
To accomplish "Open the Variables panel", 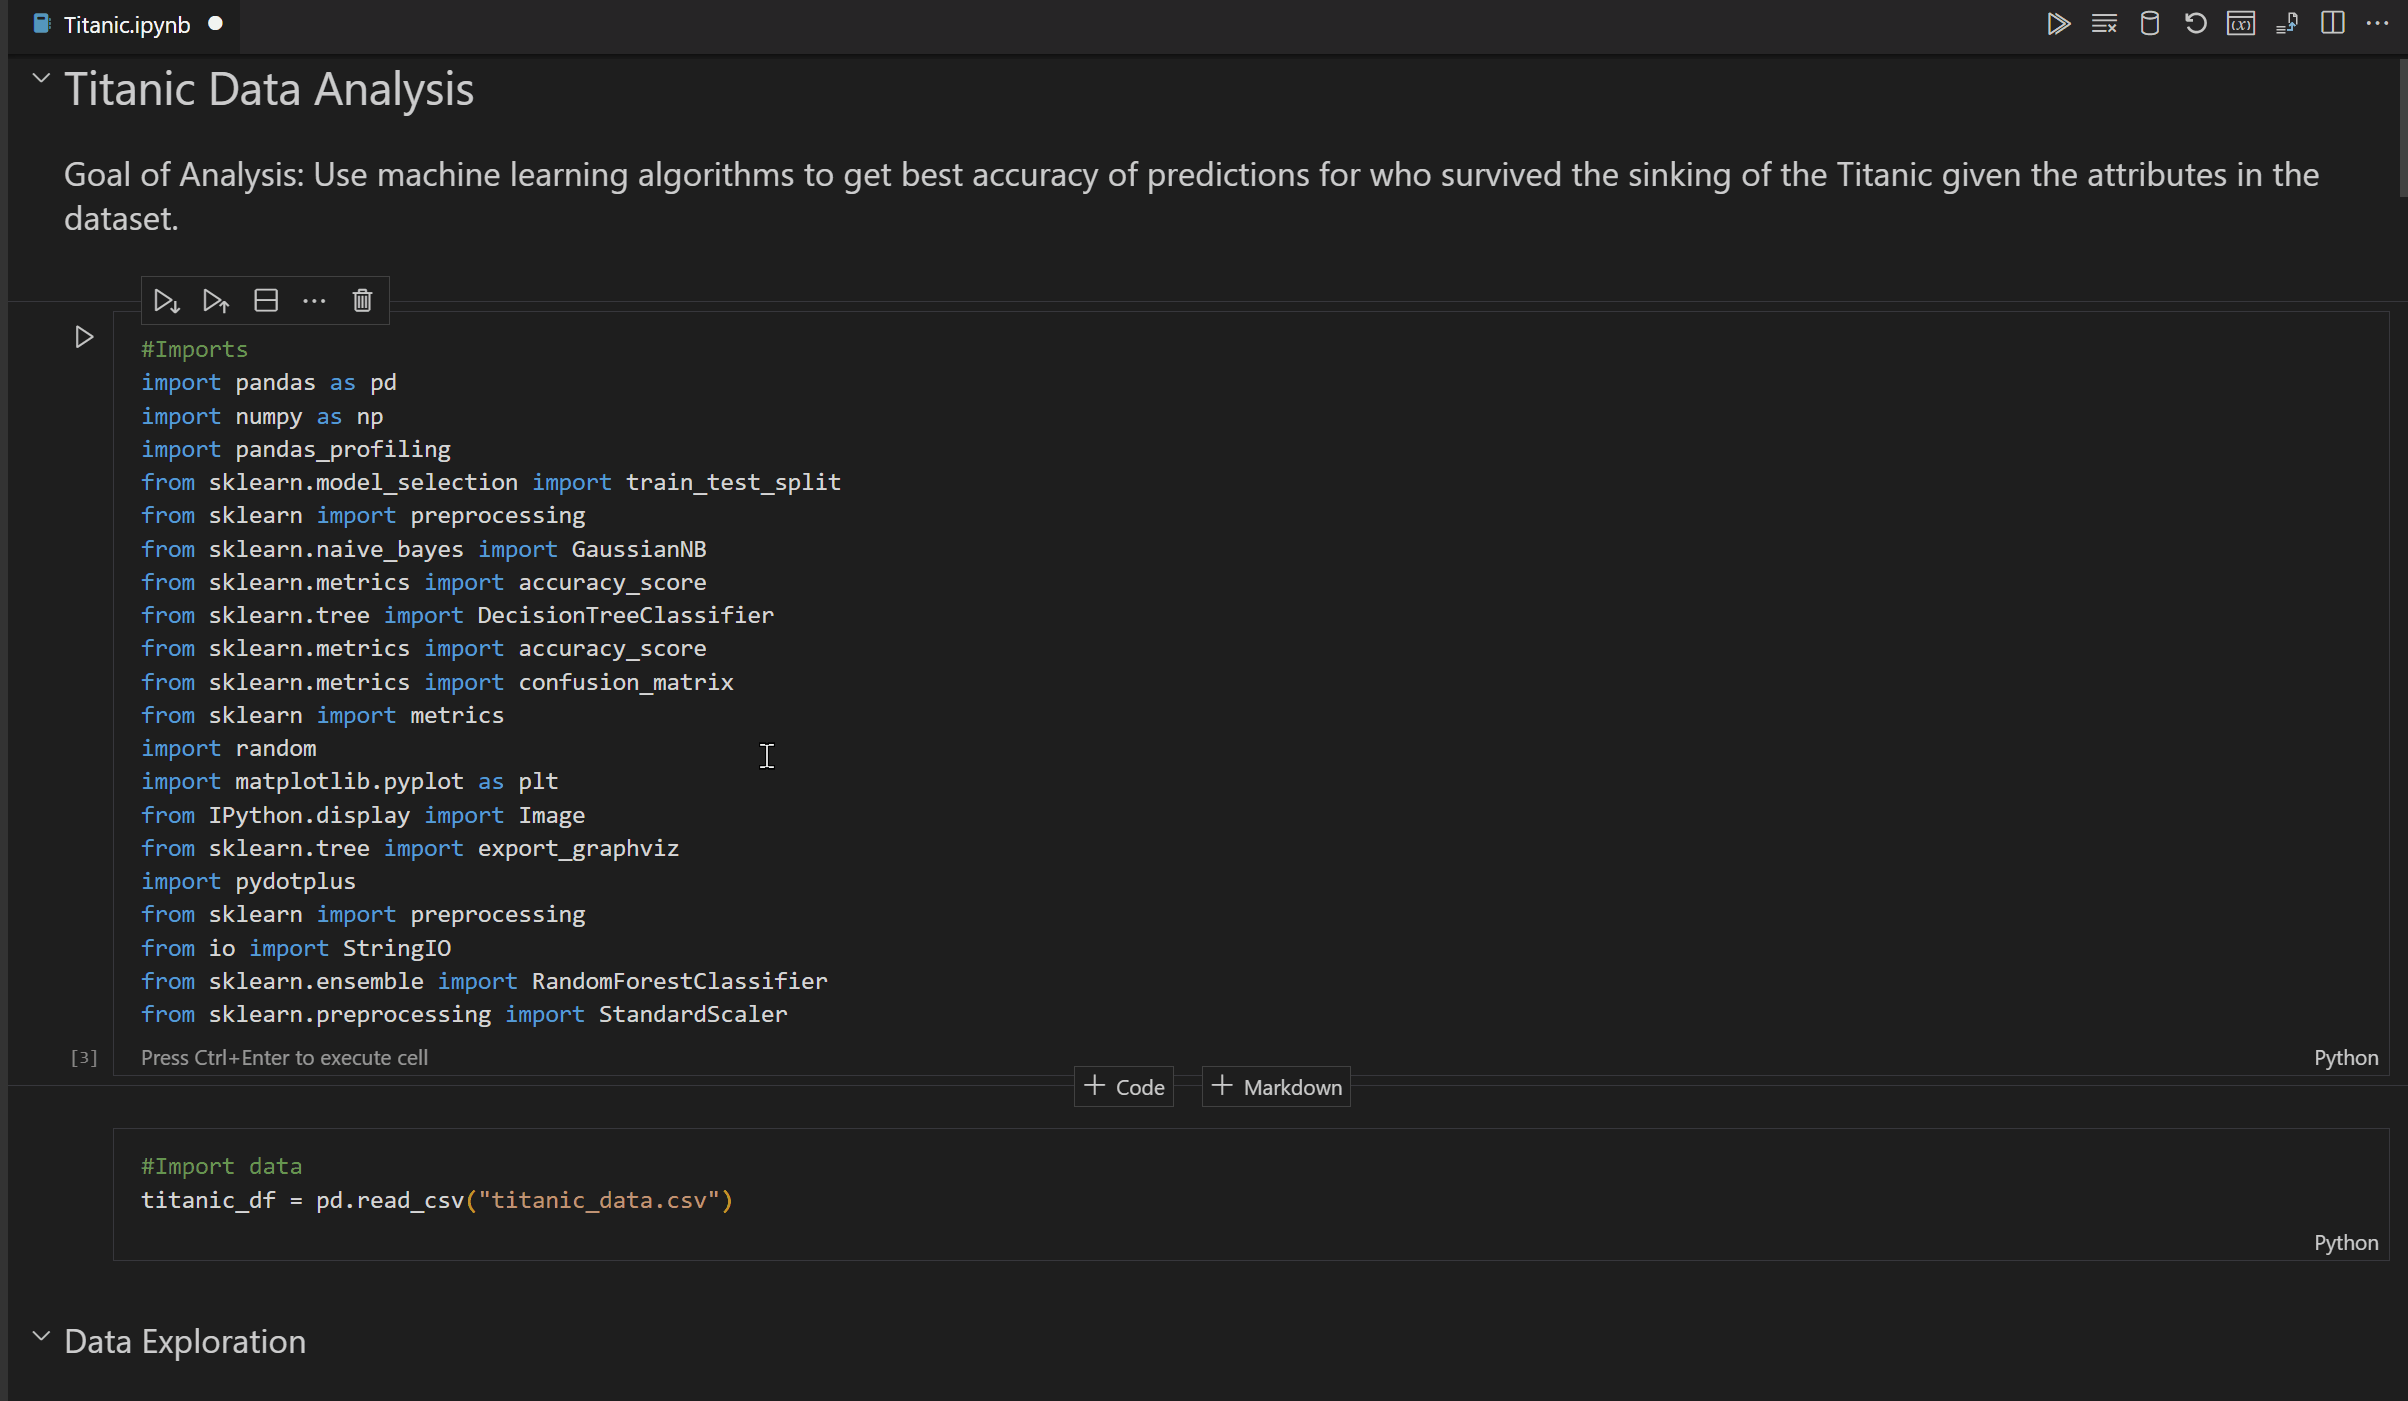I will [2241, 23].
